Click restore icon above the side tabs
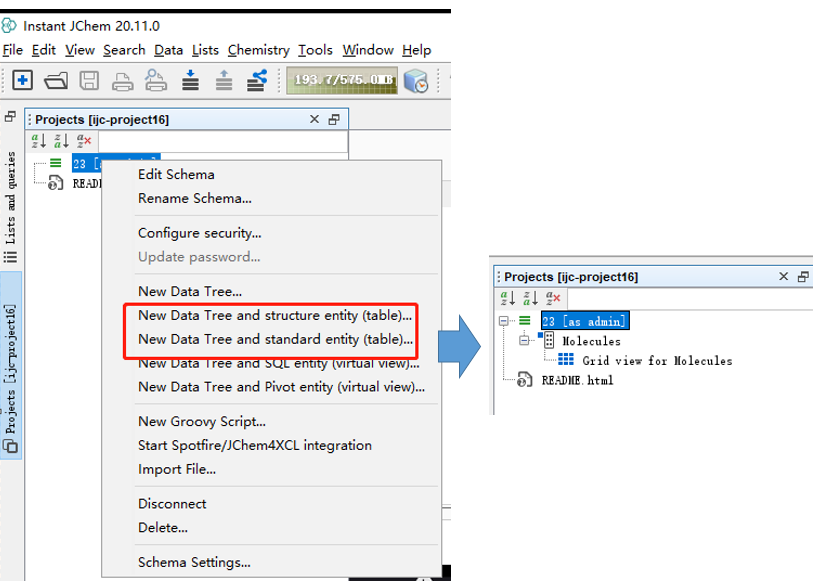The image size is (817, 582). point(10,117)
